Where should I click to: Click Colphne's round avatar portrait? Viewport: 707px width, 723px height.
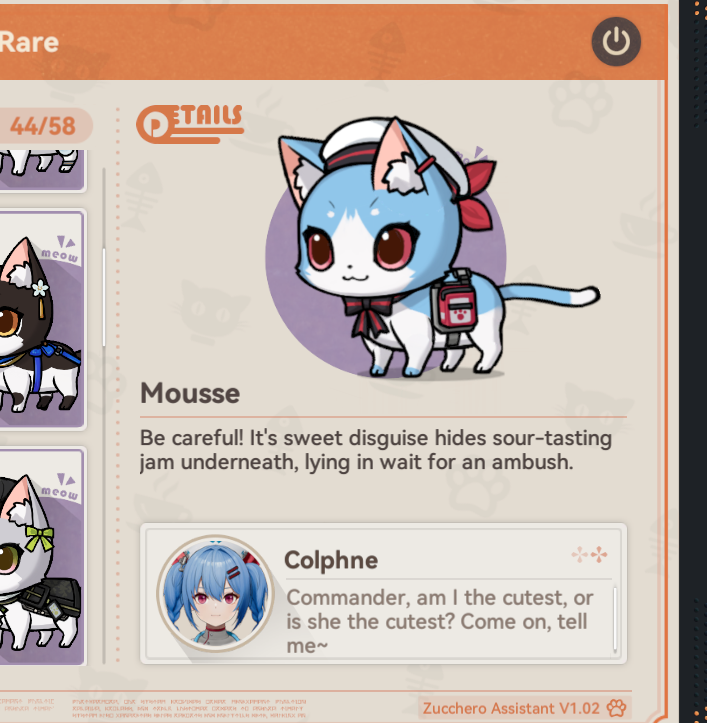pos(215,593)
